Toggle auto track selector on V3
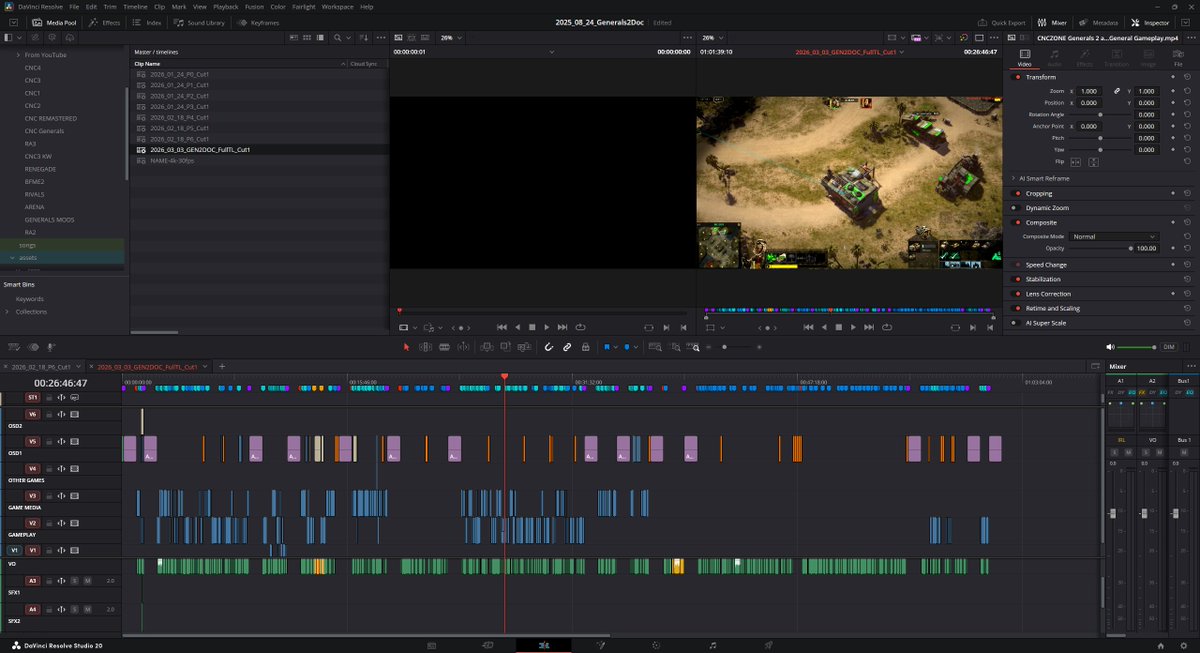The image size is (1200, 653). click(61, 496)
